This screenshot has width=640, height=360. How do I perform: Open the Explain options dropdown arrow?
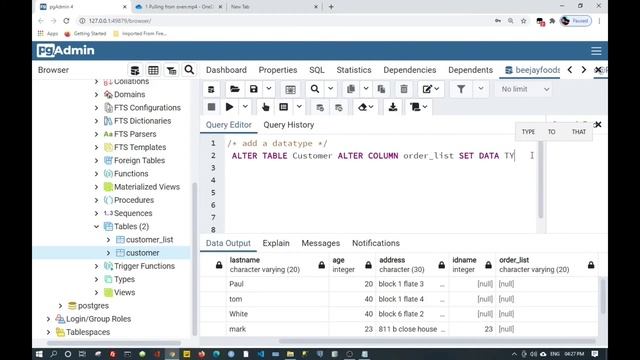point(299,107)
